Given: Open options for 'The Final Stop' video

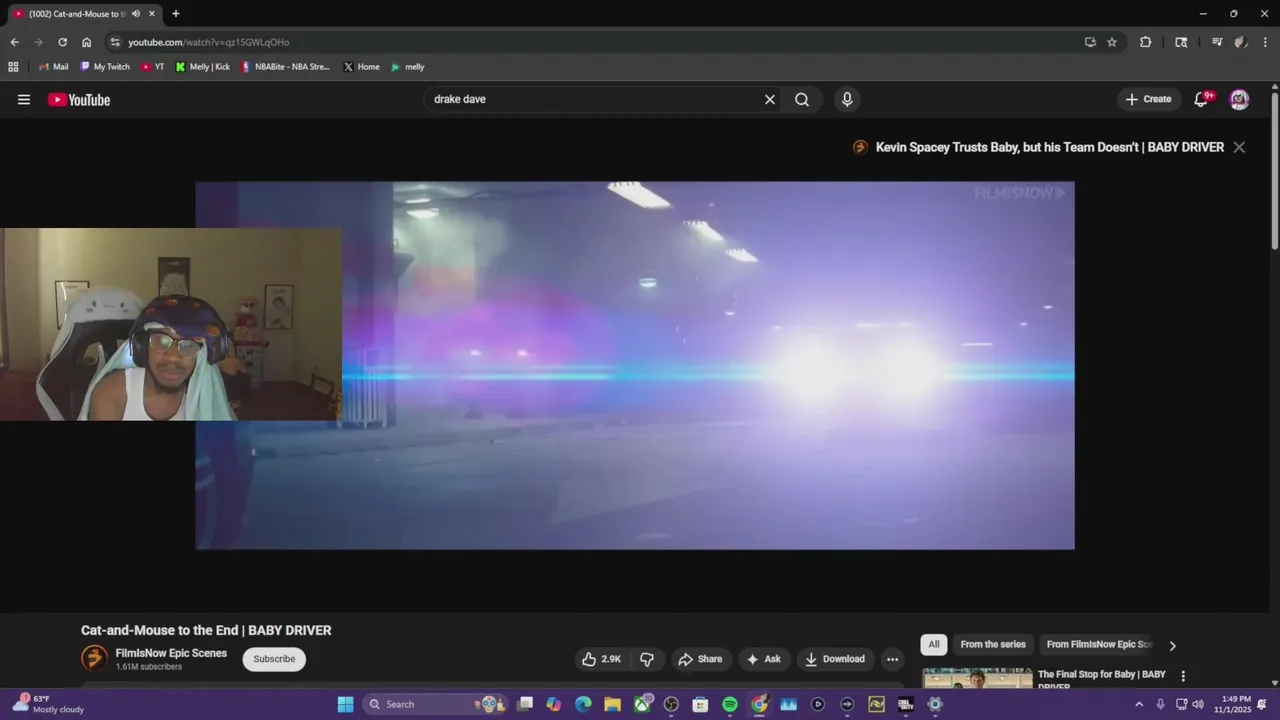Looking at the screenshot, I should pyautogui.click(x=1183, y=676).
